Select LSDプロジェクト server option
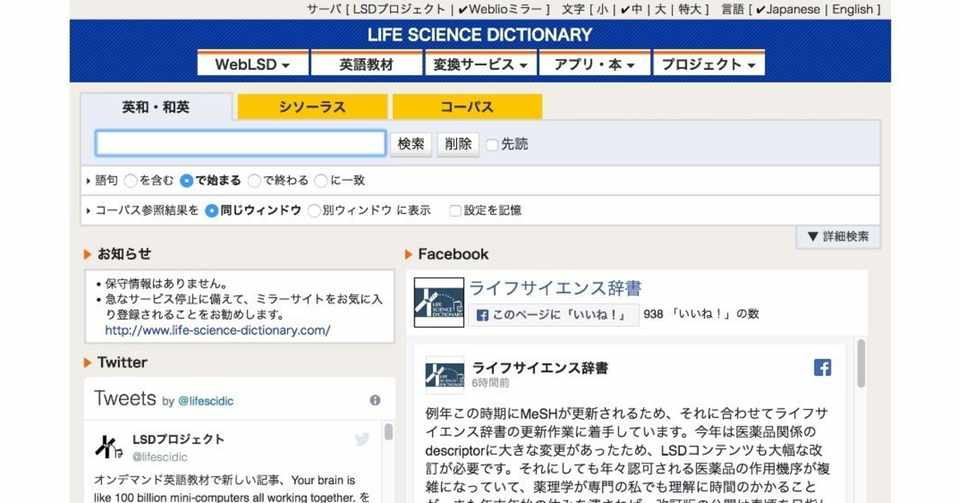The height and width of the screenshot is (503, 960). tap(399, 9)
